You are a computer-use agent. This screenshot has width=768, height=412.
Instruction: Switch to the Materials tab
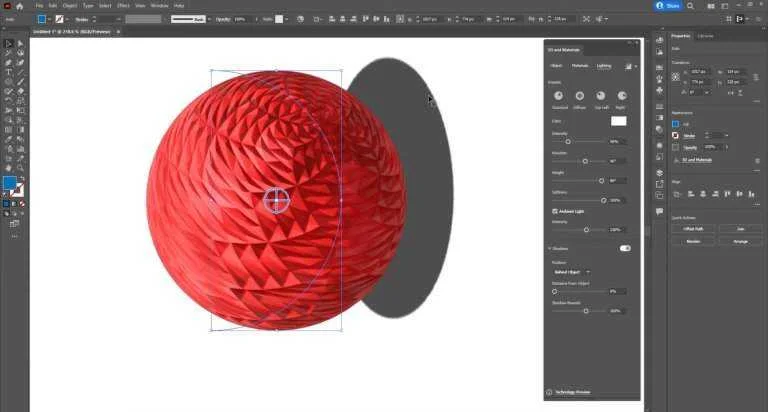point(579,66)
